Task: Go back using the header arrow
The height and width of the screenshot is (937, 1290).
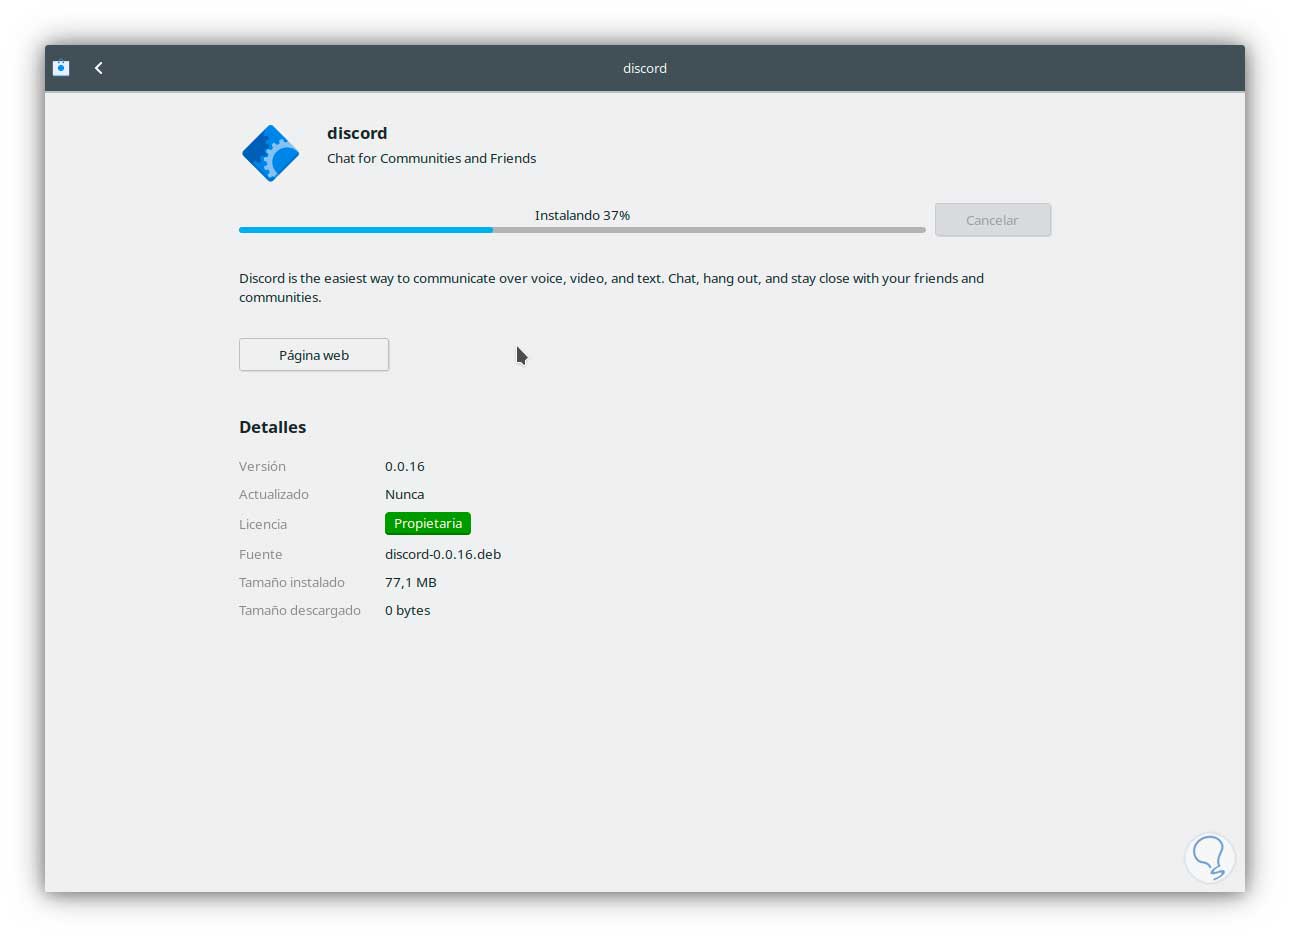Action: [98, 68]
